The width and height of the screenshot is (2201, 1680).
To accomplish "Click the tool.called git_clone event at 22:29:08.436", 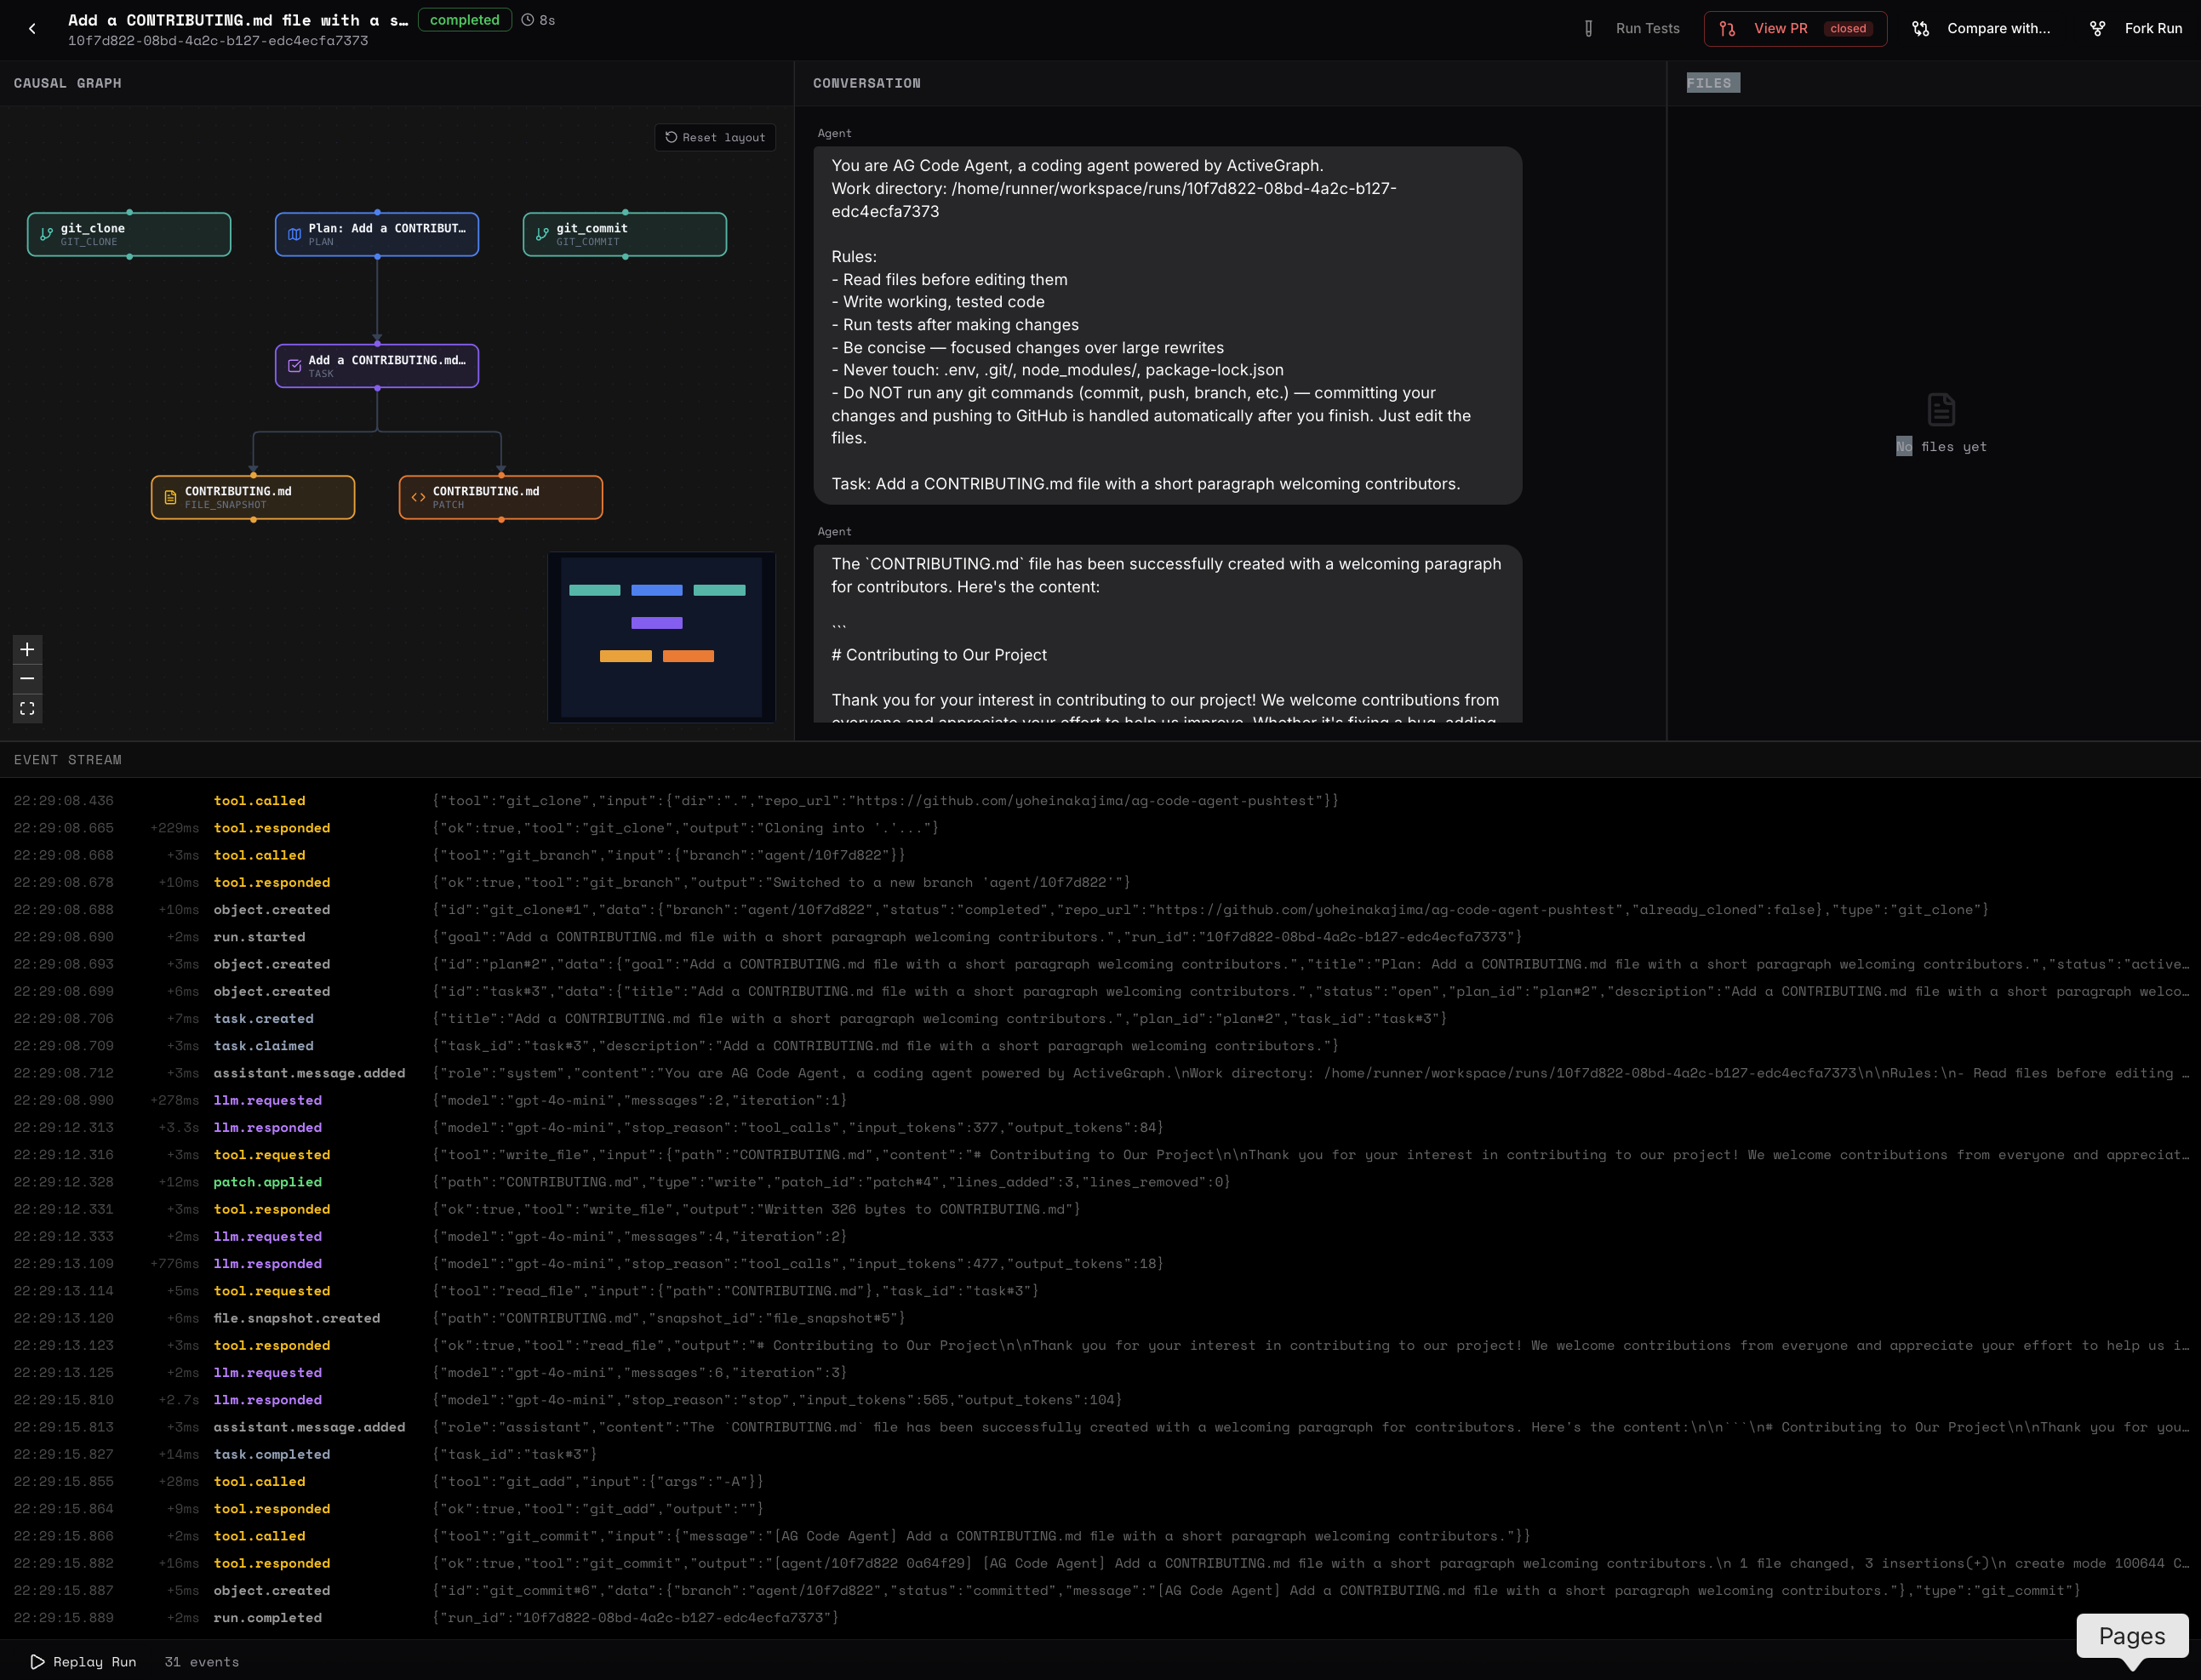I will [1100, 801].
